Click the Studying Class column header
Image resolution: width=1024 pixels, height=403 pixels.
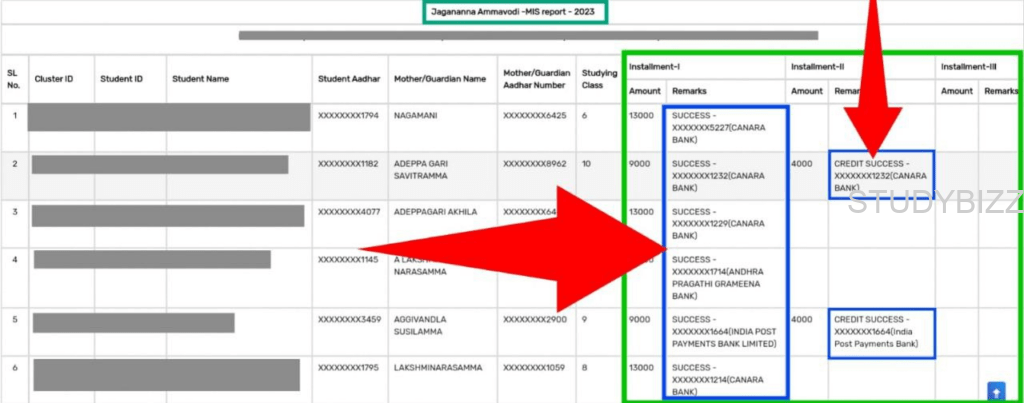pos(600,78)
